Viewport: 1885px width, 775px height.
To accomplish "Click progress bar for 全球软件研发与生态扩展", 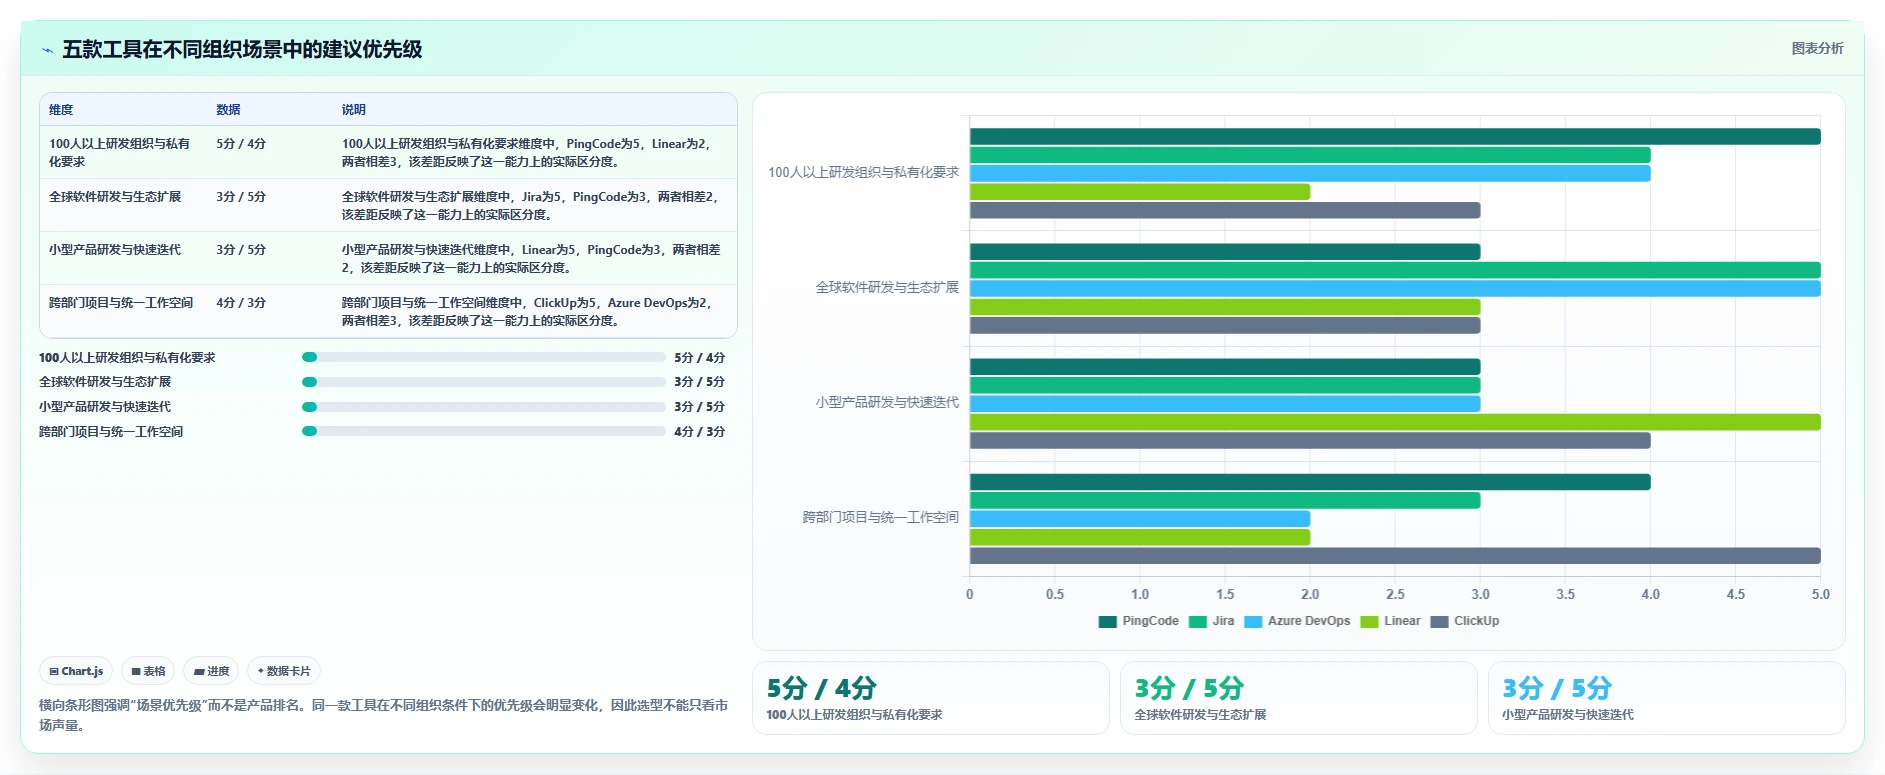I will coord(484,382).
